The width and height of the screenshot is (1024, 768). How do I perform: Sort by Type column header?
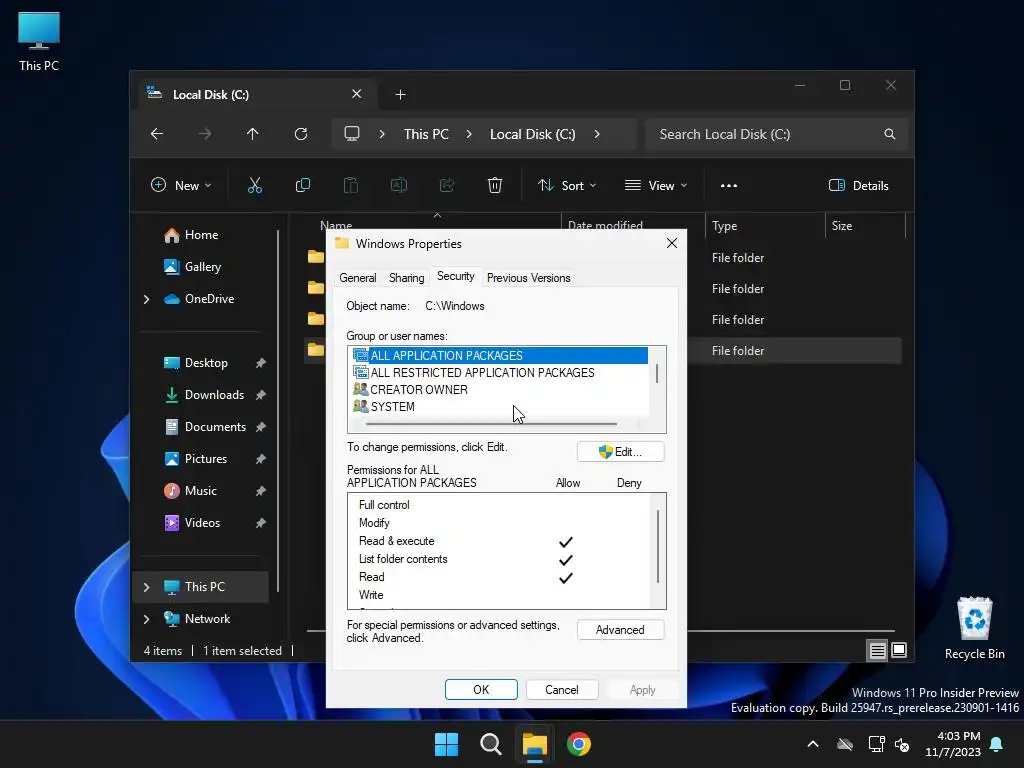pyautogui.click(x=765, y=226)
